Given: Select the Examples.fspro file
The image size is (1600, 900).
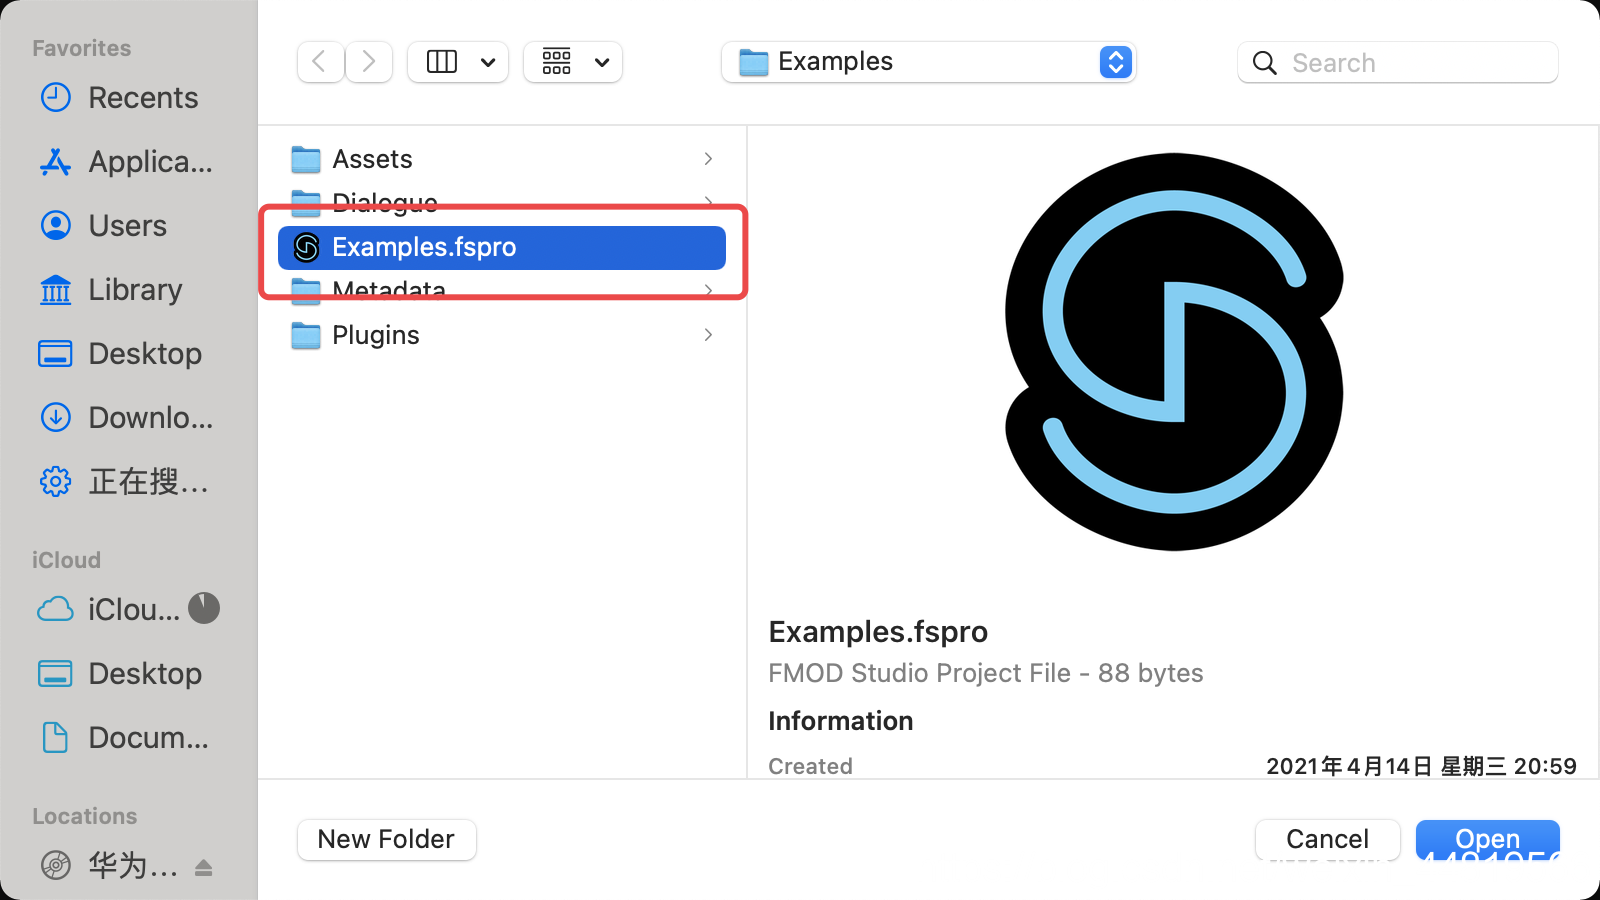Looking at the screenshot, I should (502, 247).
